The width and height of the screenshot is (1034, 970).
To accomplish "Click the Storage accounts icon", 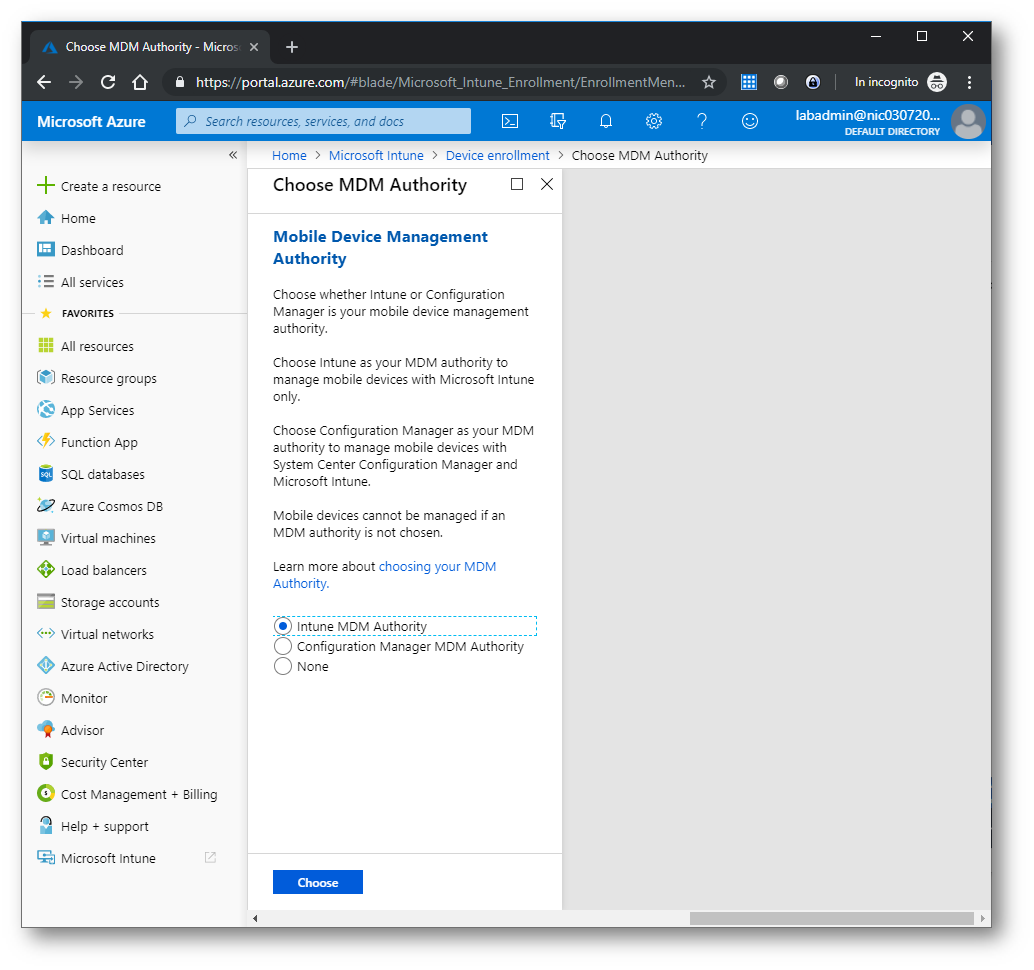I will pos(46,601).
